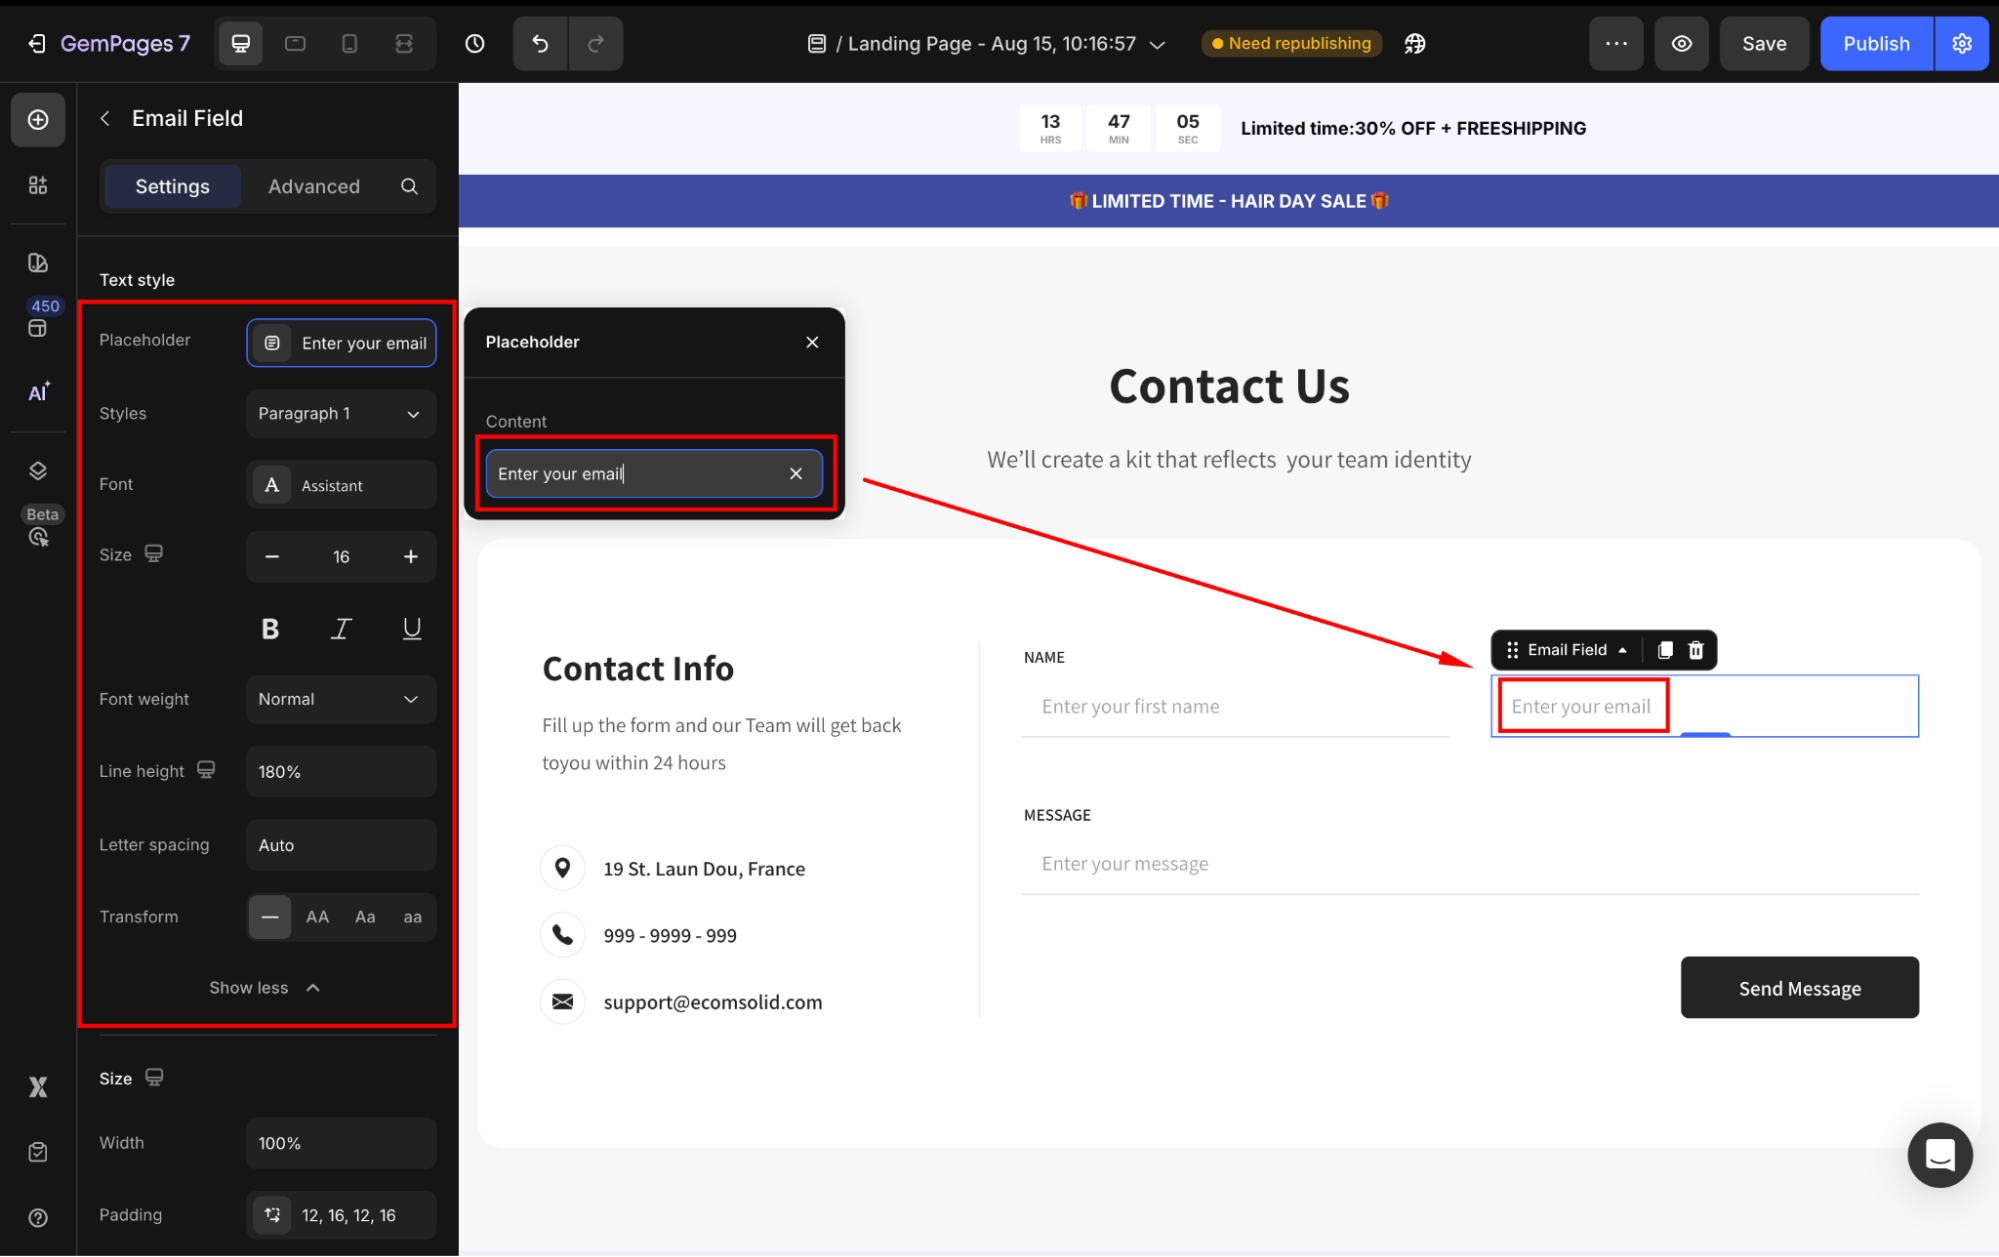Toggle bold text formatting
1999x1257 pixels.
(270, 629)
